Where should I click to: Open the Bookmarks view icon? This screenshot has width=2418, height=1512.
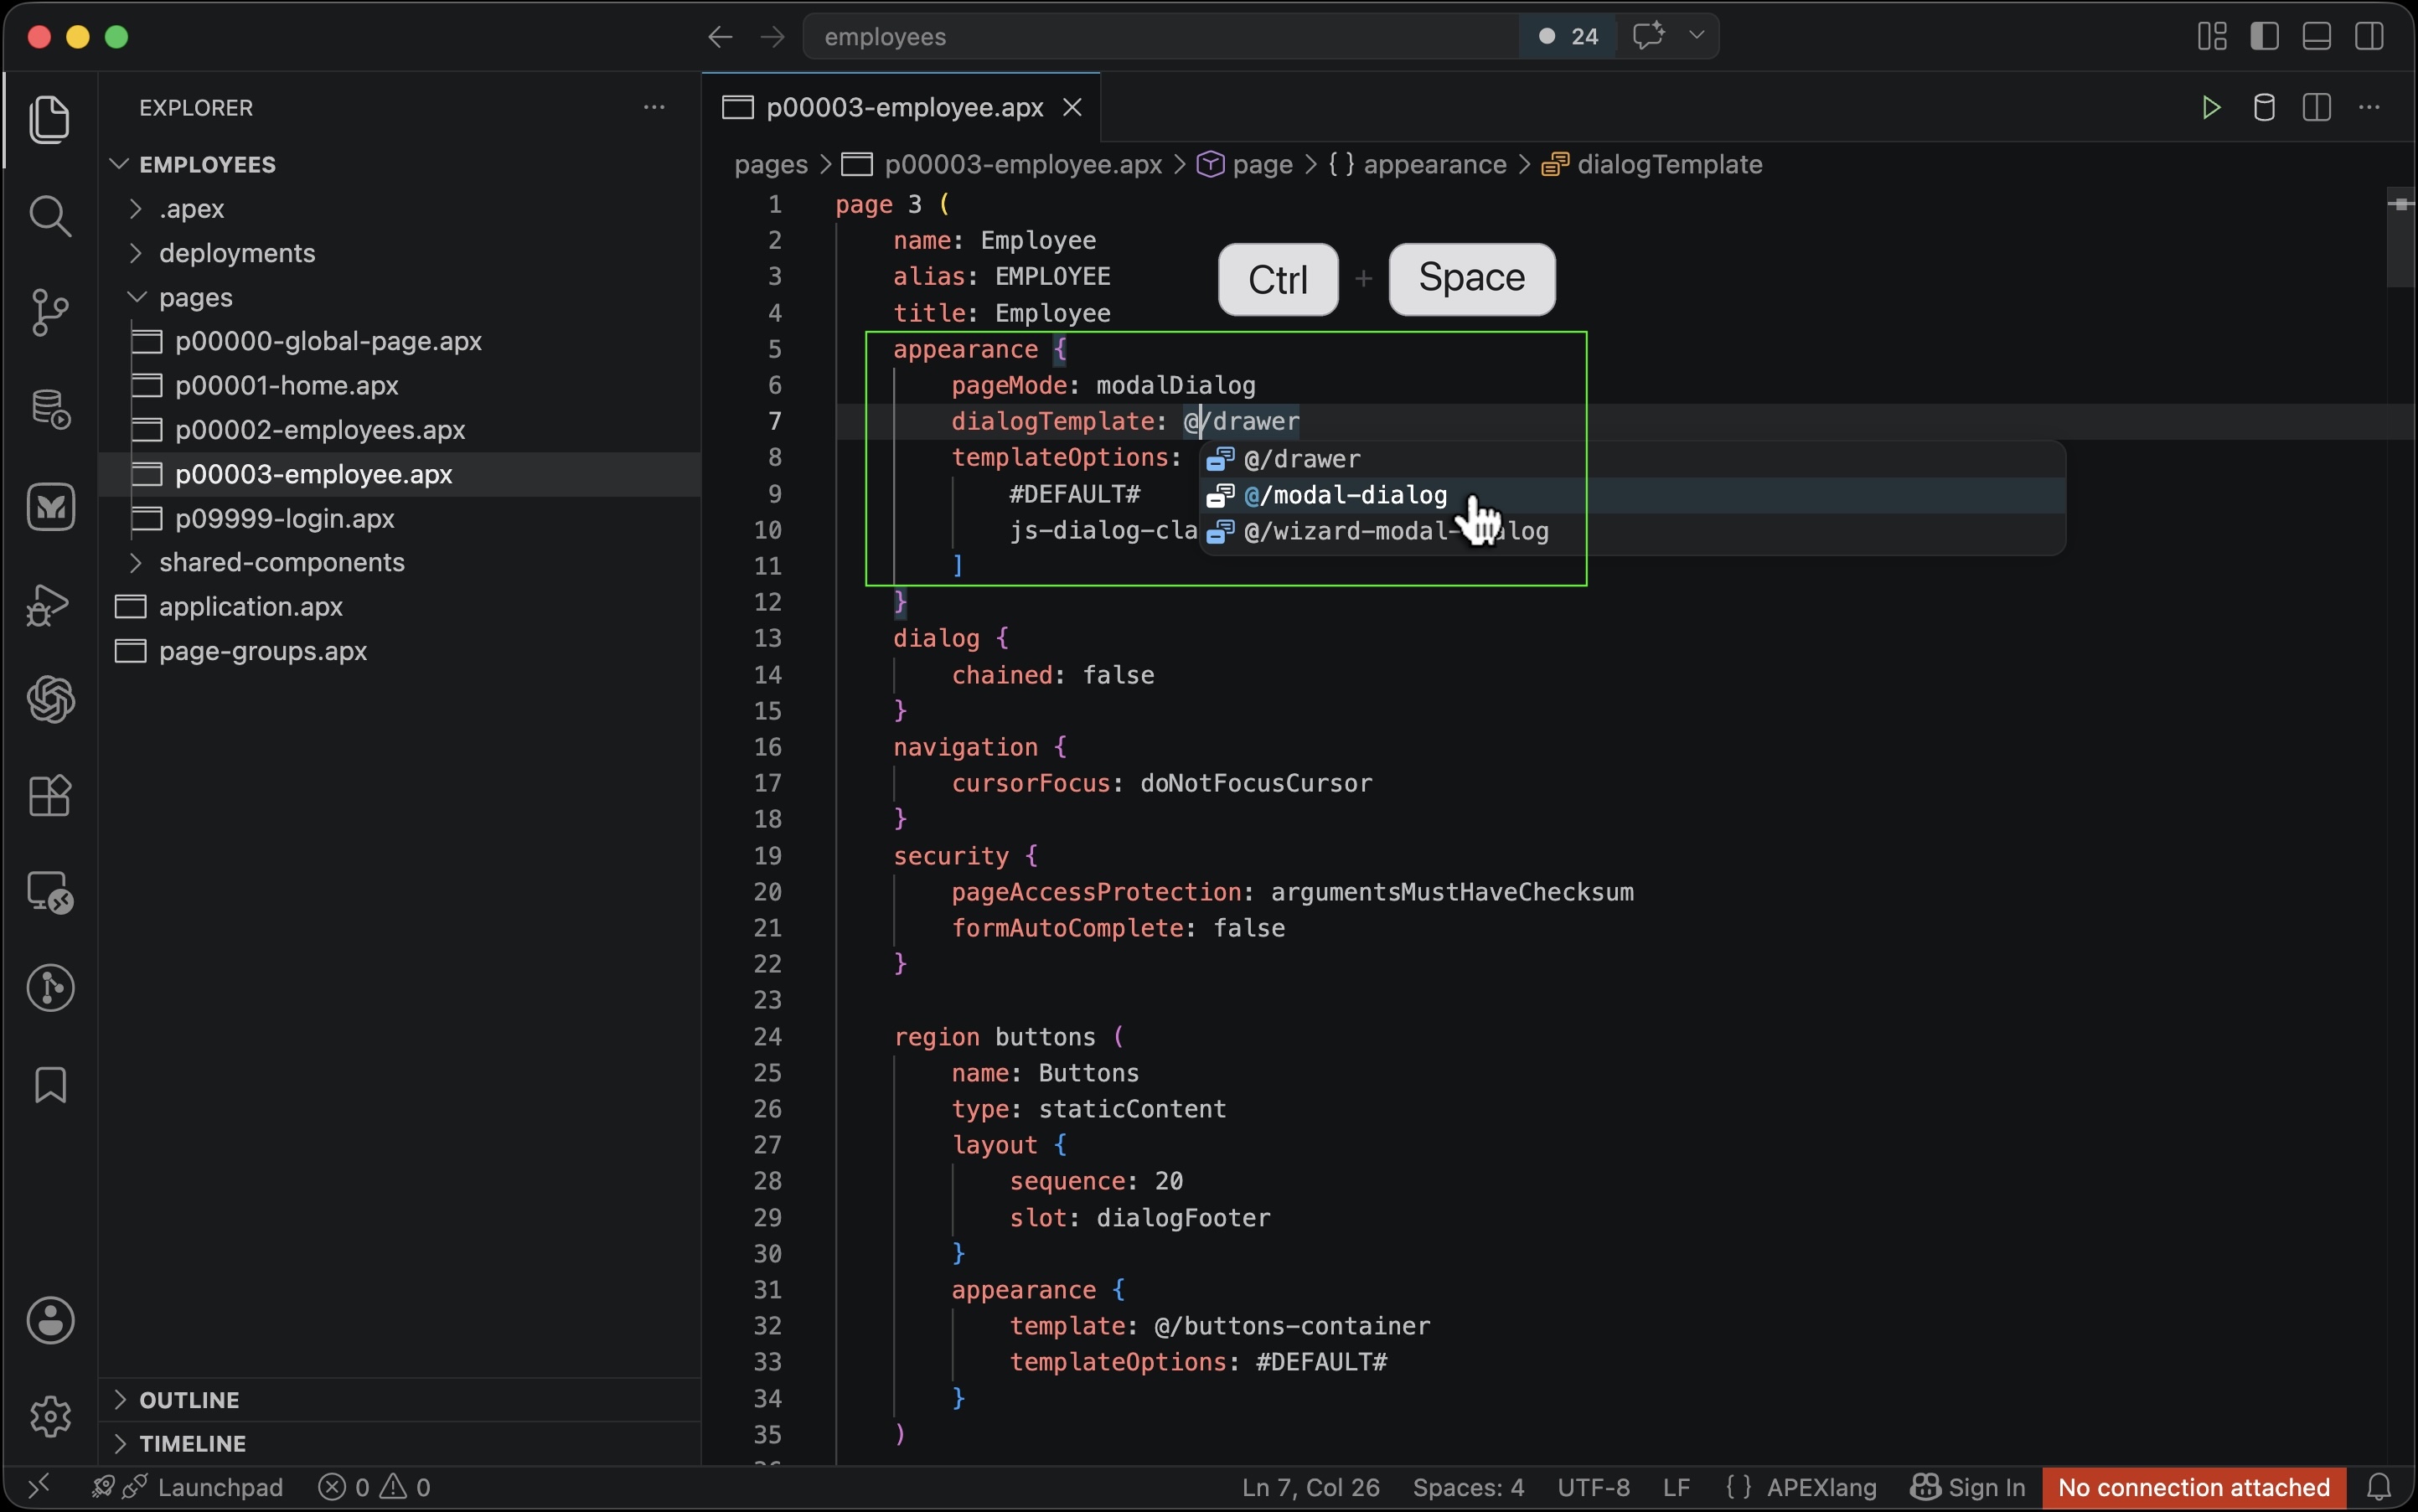50,1085
